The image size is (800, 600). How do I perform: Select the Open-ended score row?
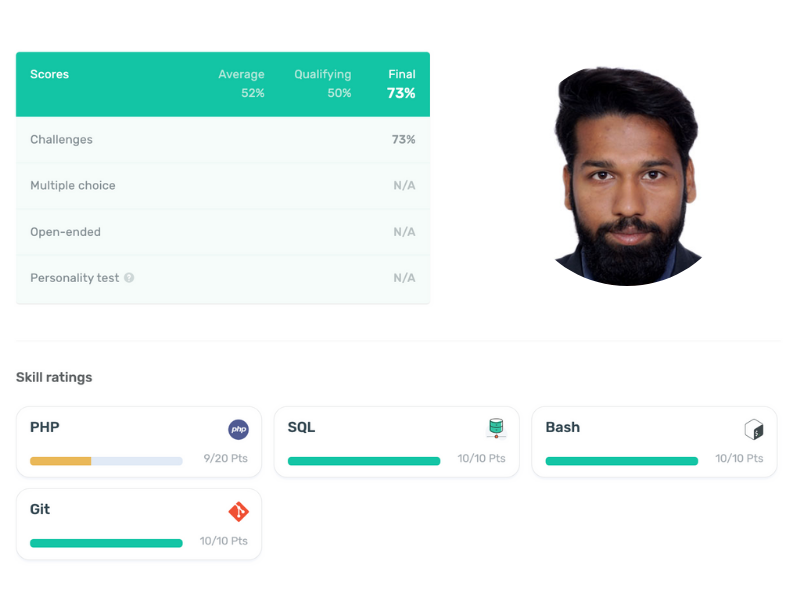pyautogui.click(x=223, y=232)
